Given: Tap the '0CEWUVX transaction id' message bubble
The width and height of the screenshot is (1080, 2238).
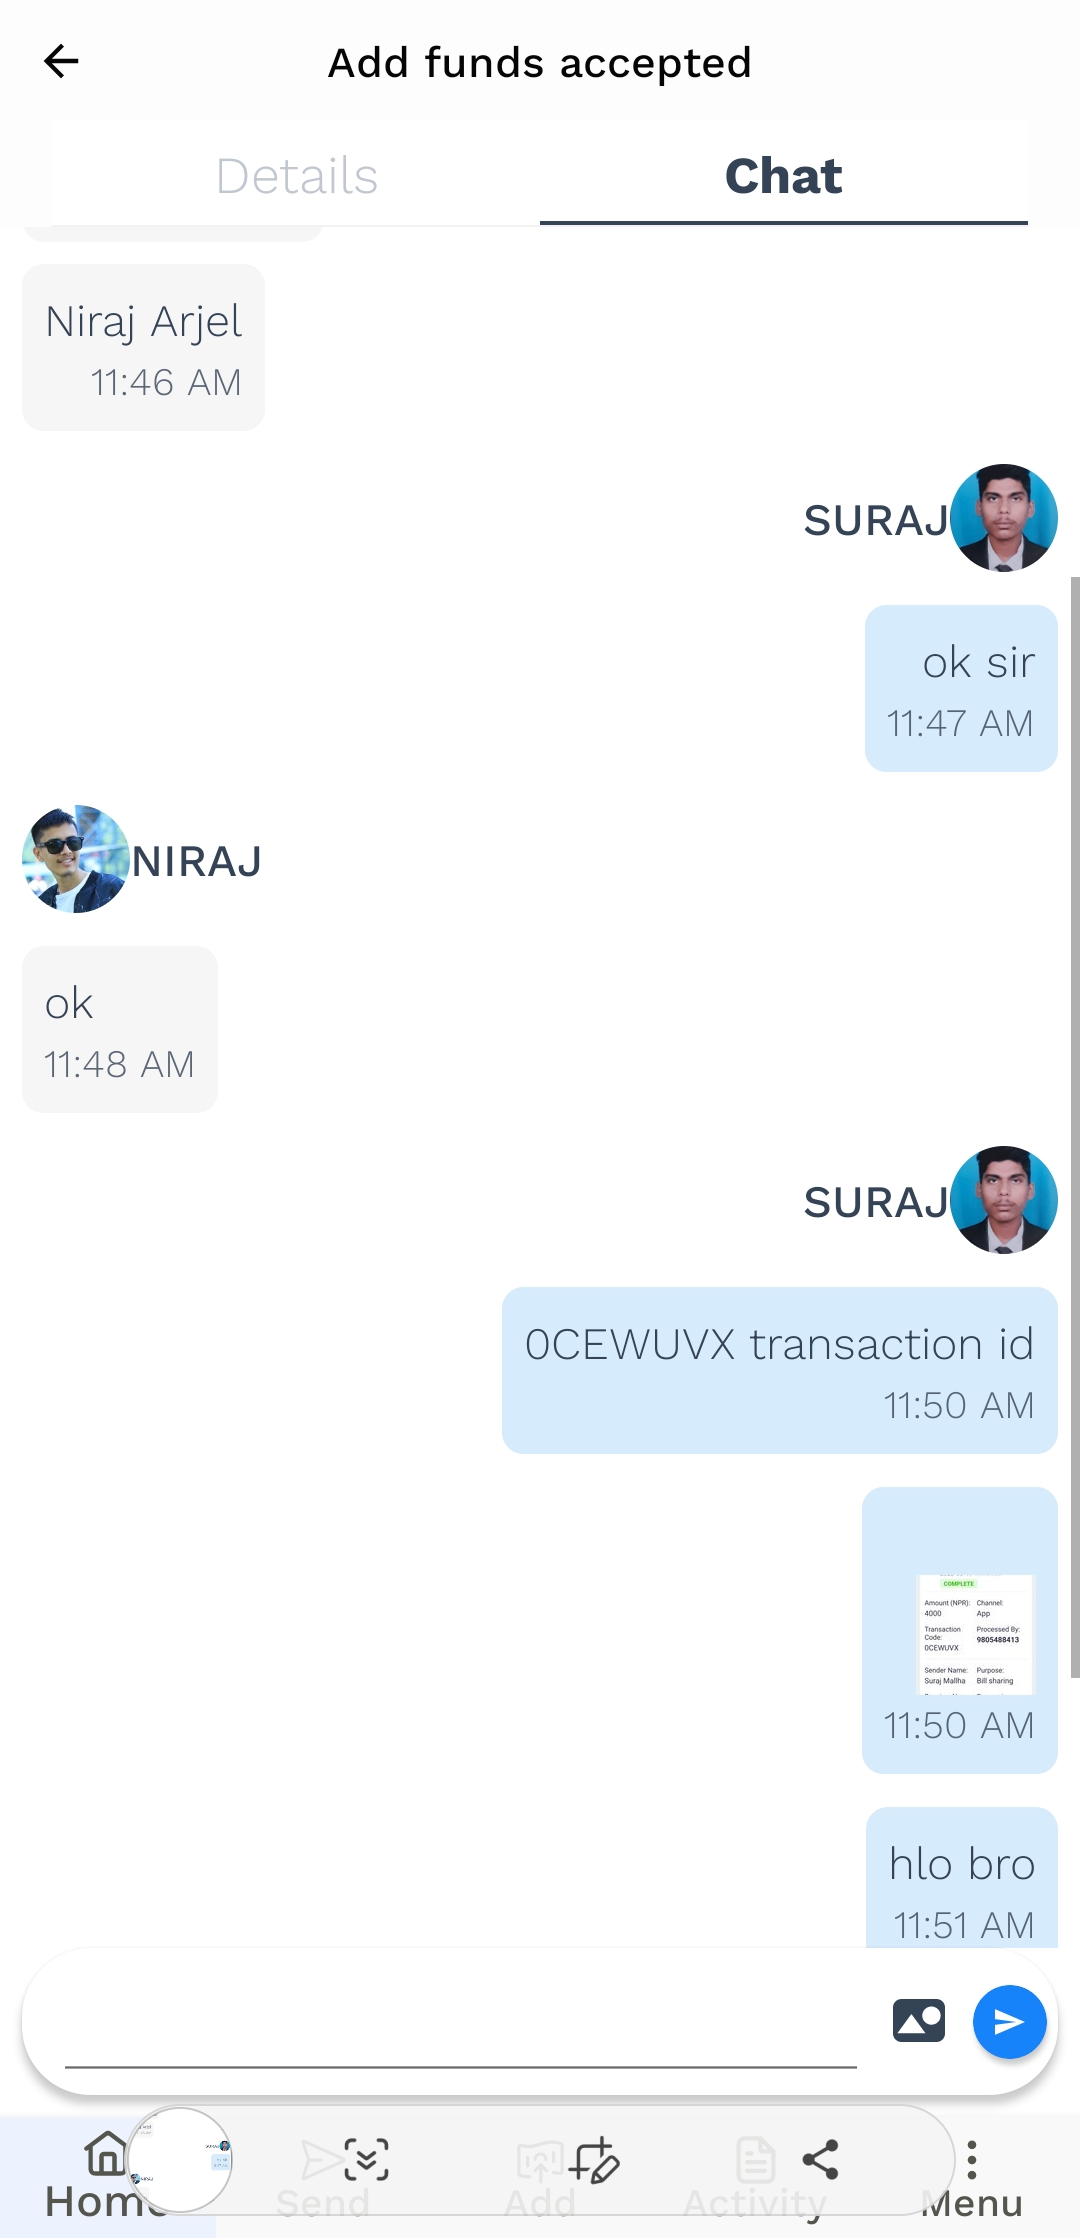Looking at the screenshot, I should pos(780,1370).
